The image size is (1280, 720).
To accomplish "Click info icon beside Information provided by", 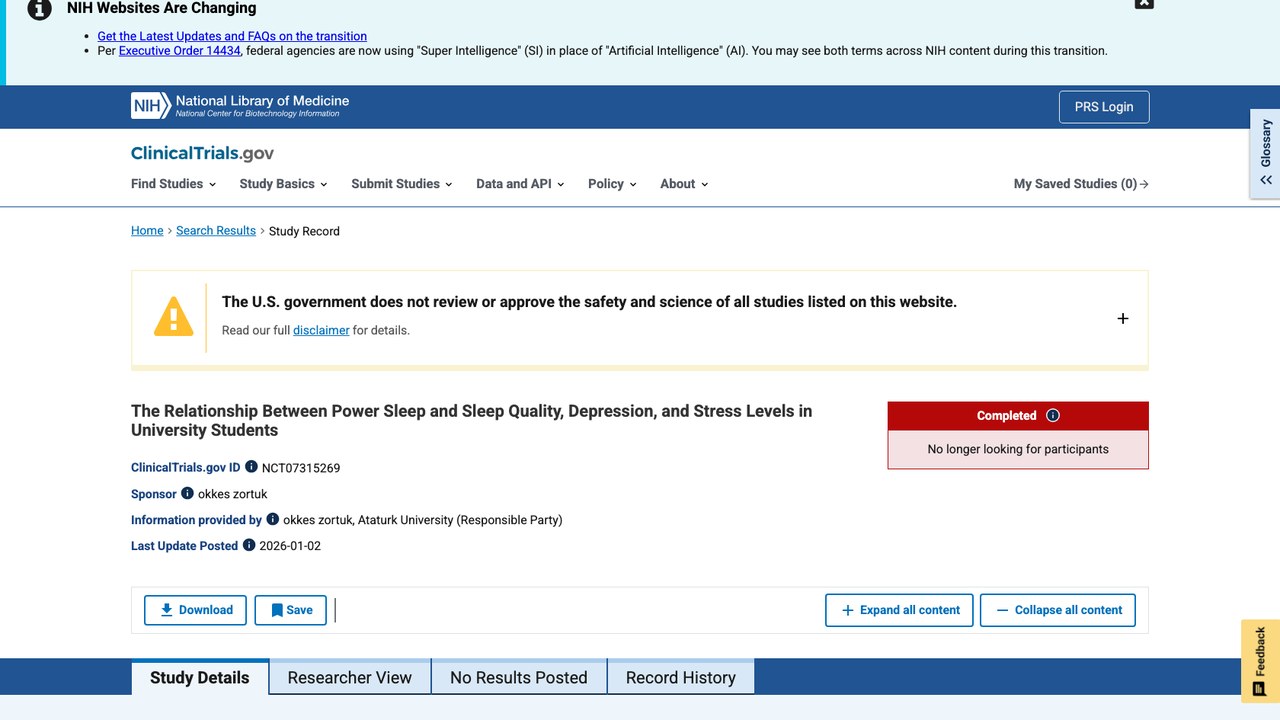I will [272, 519].
